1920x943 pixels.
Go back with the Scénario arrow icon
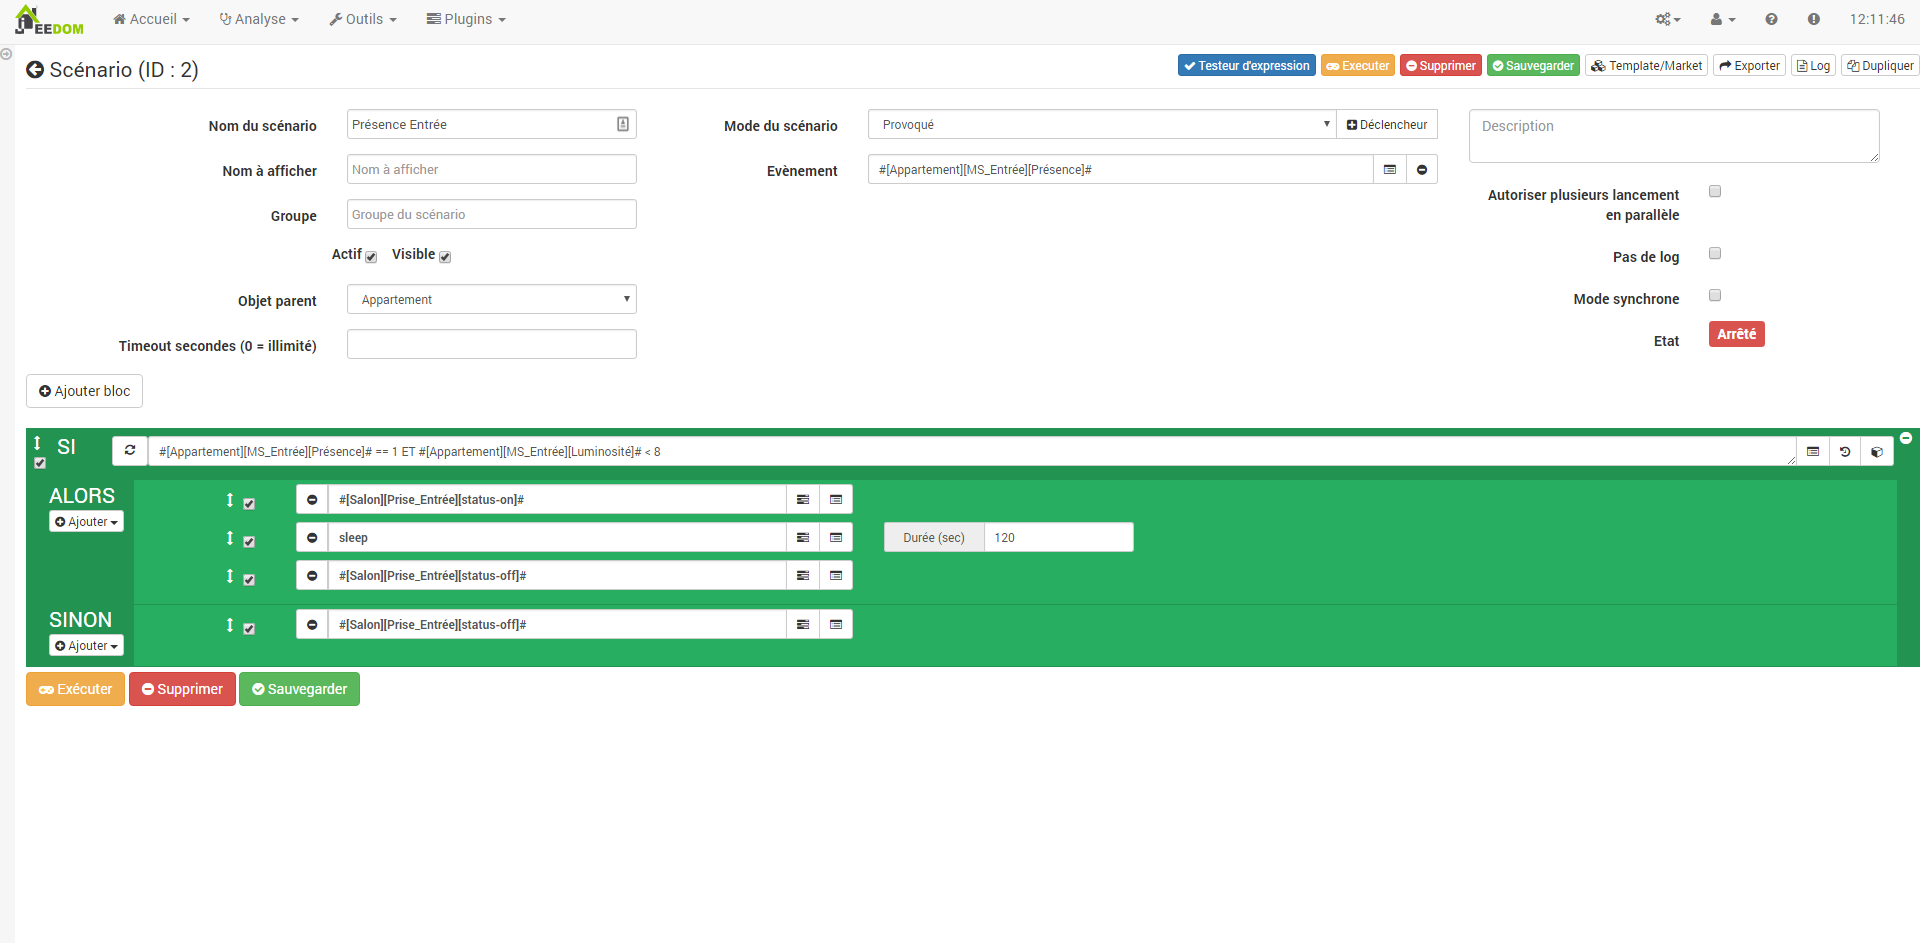point(35,70)
